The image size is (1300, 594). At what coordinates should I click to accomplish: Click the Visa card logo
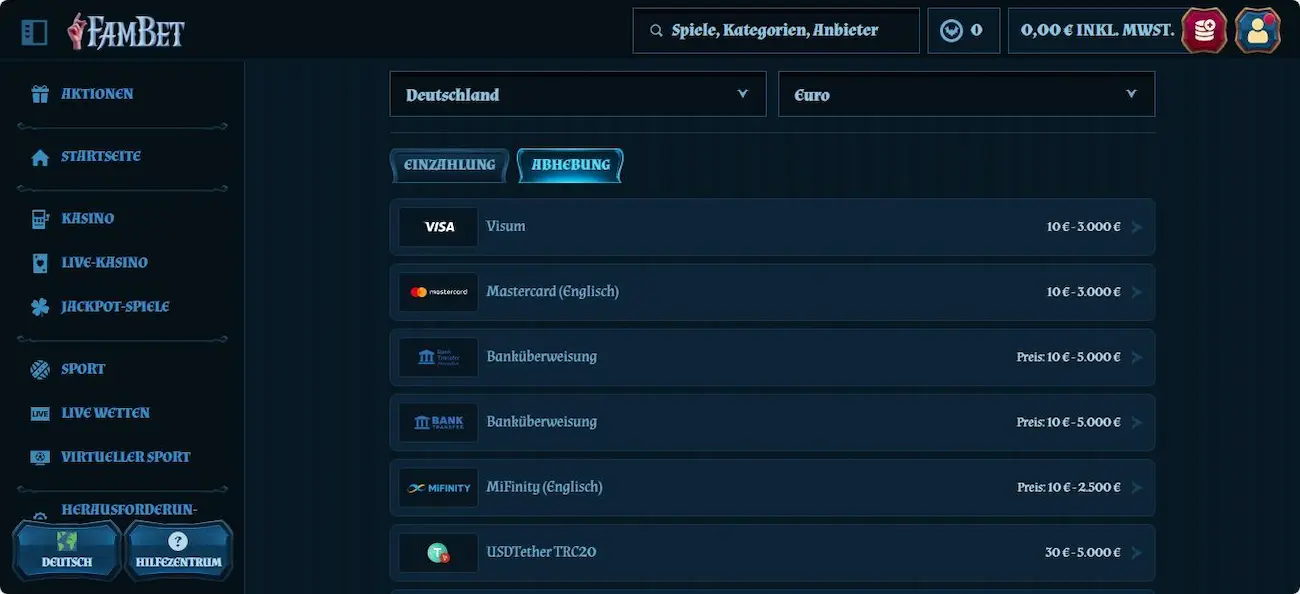(x=438, y=227)
